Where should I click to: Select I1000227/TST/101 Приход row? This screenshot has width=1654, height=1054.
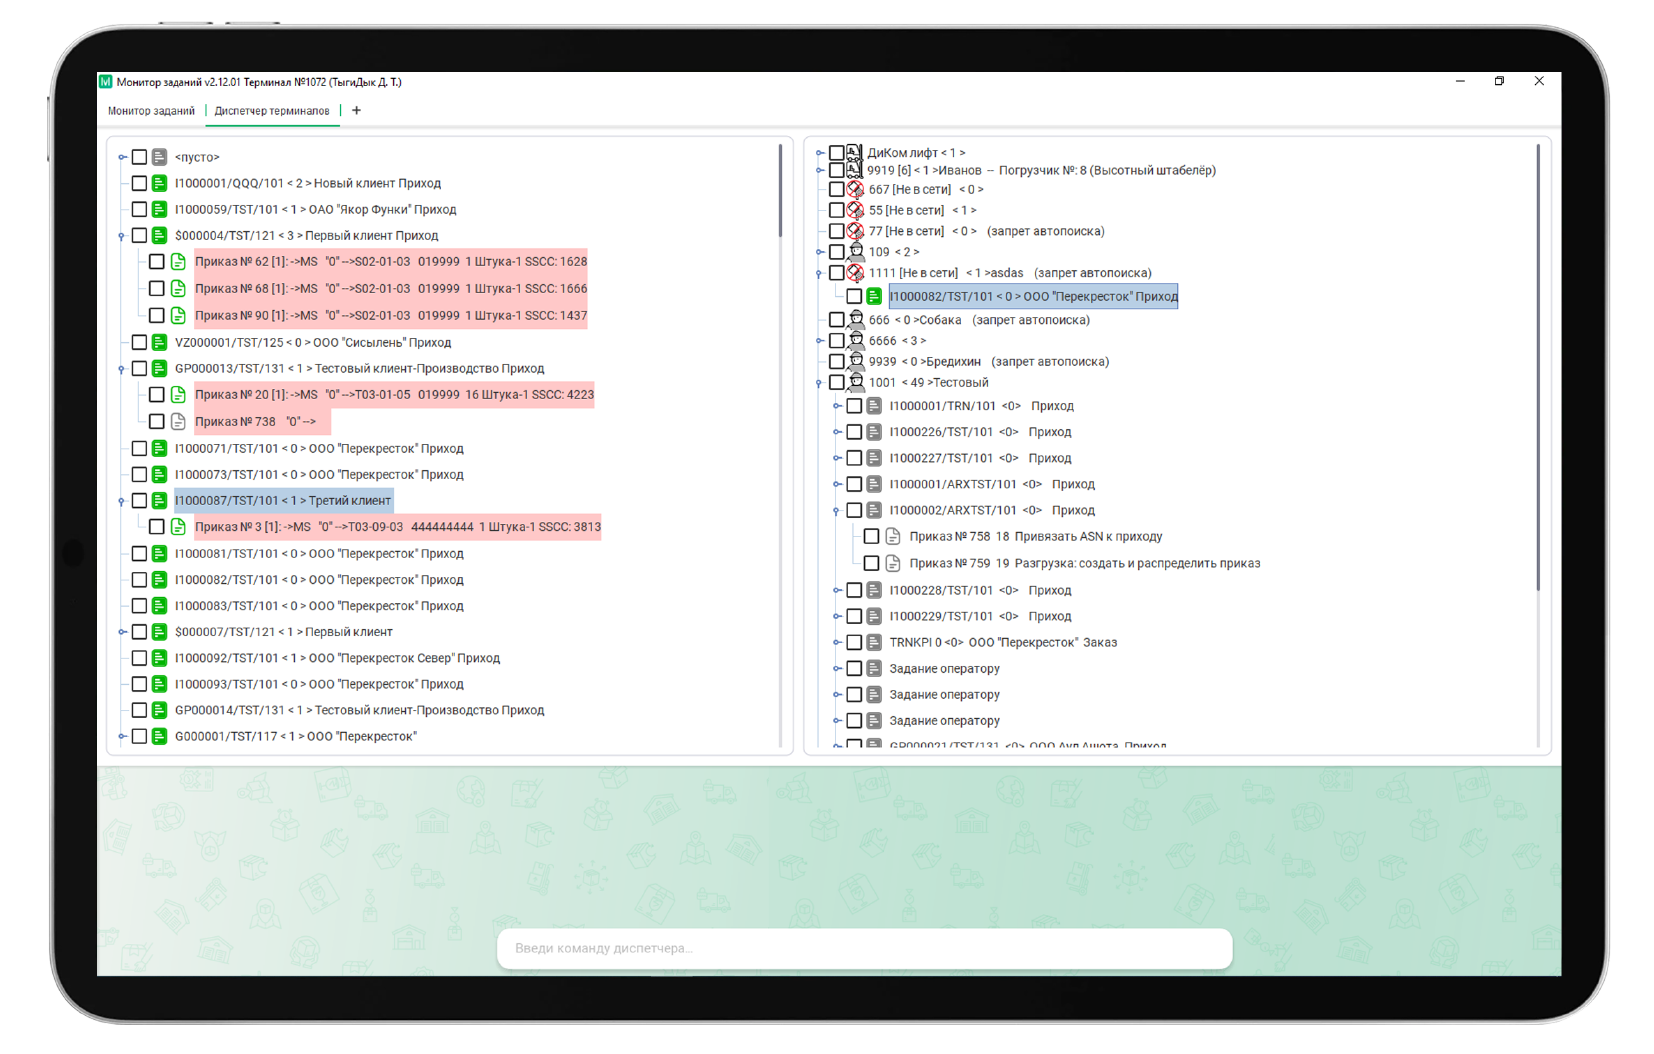980,458
